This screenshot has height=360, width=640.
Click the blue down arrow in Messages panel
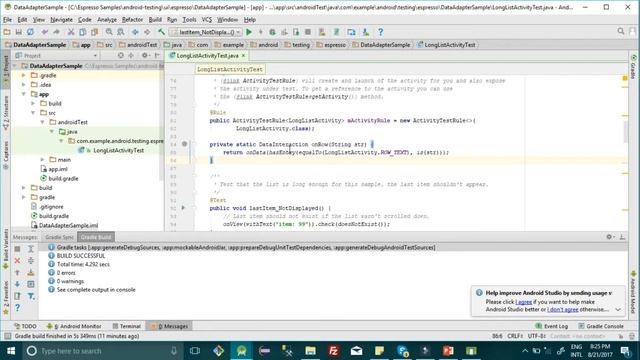[17, 284]
